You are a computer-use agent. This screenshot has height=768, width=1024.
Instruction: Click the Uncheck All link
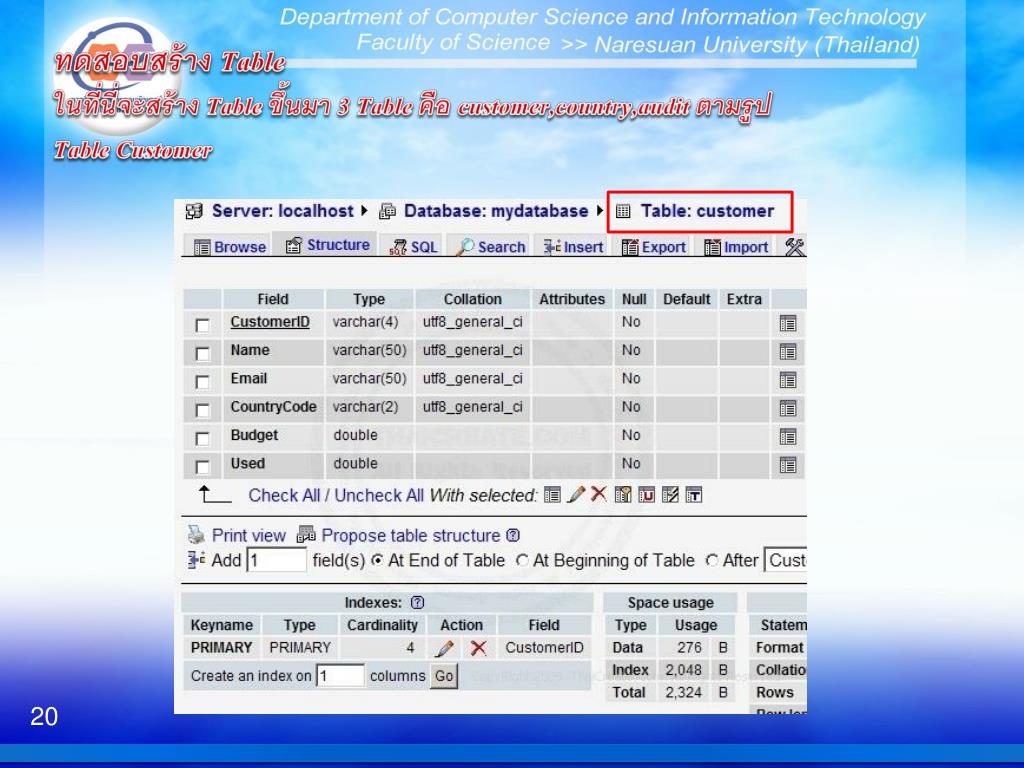[x=379, y=495]
